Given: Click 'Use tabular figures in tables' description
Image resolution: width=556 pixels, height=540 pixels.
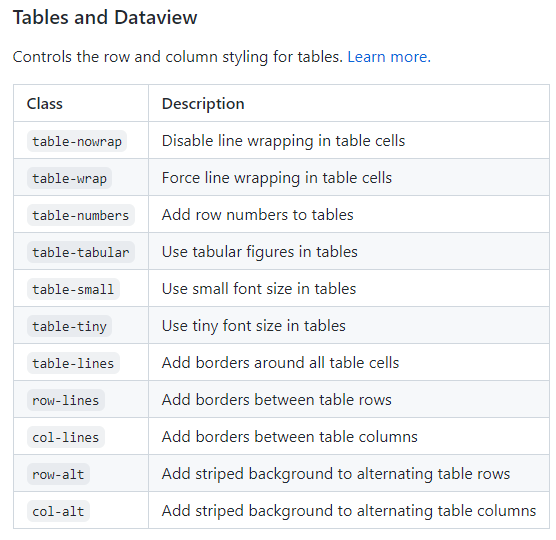Looking at the screenshot, I should tap(260, 252).
